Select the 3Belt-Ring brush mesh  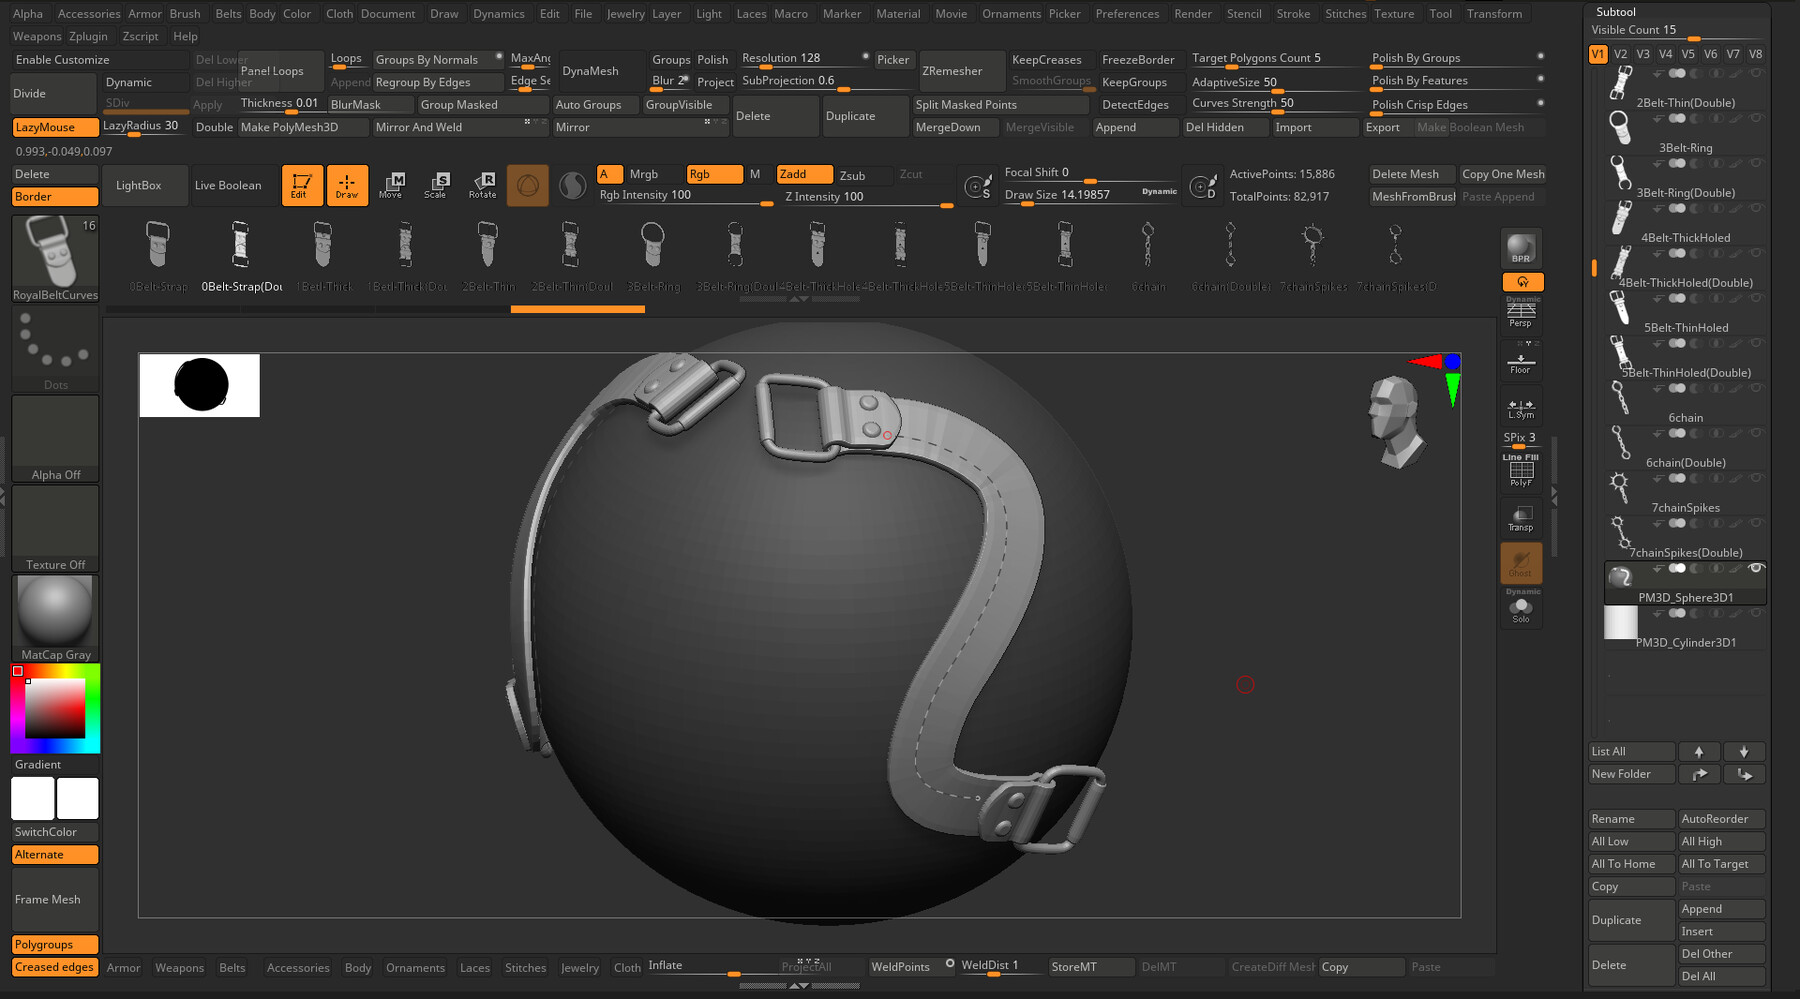[x=653, y=256]
